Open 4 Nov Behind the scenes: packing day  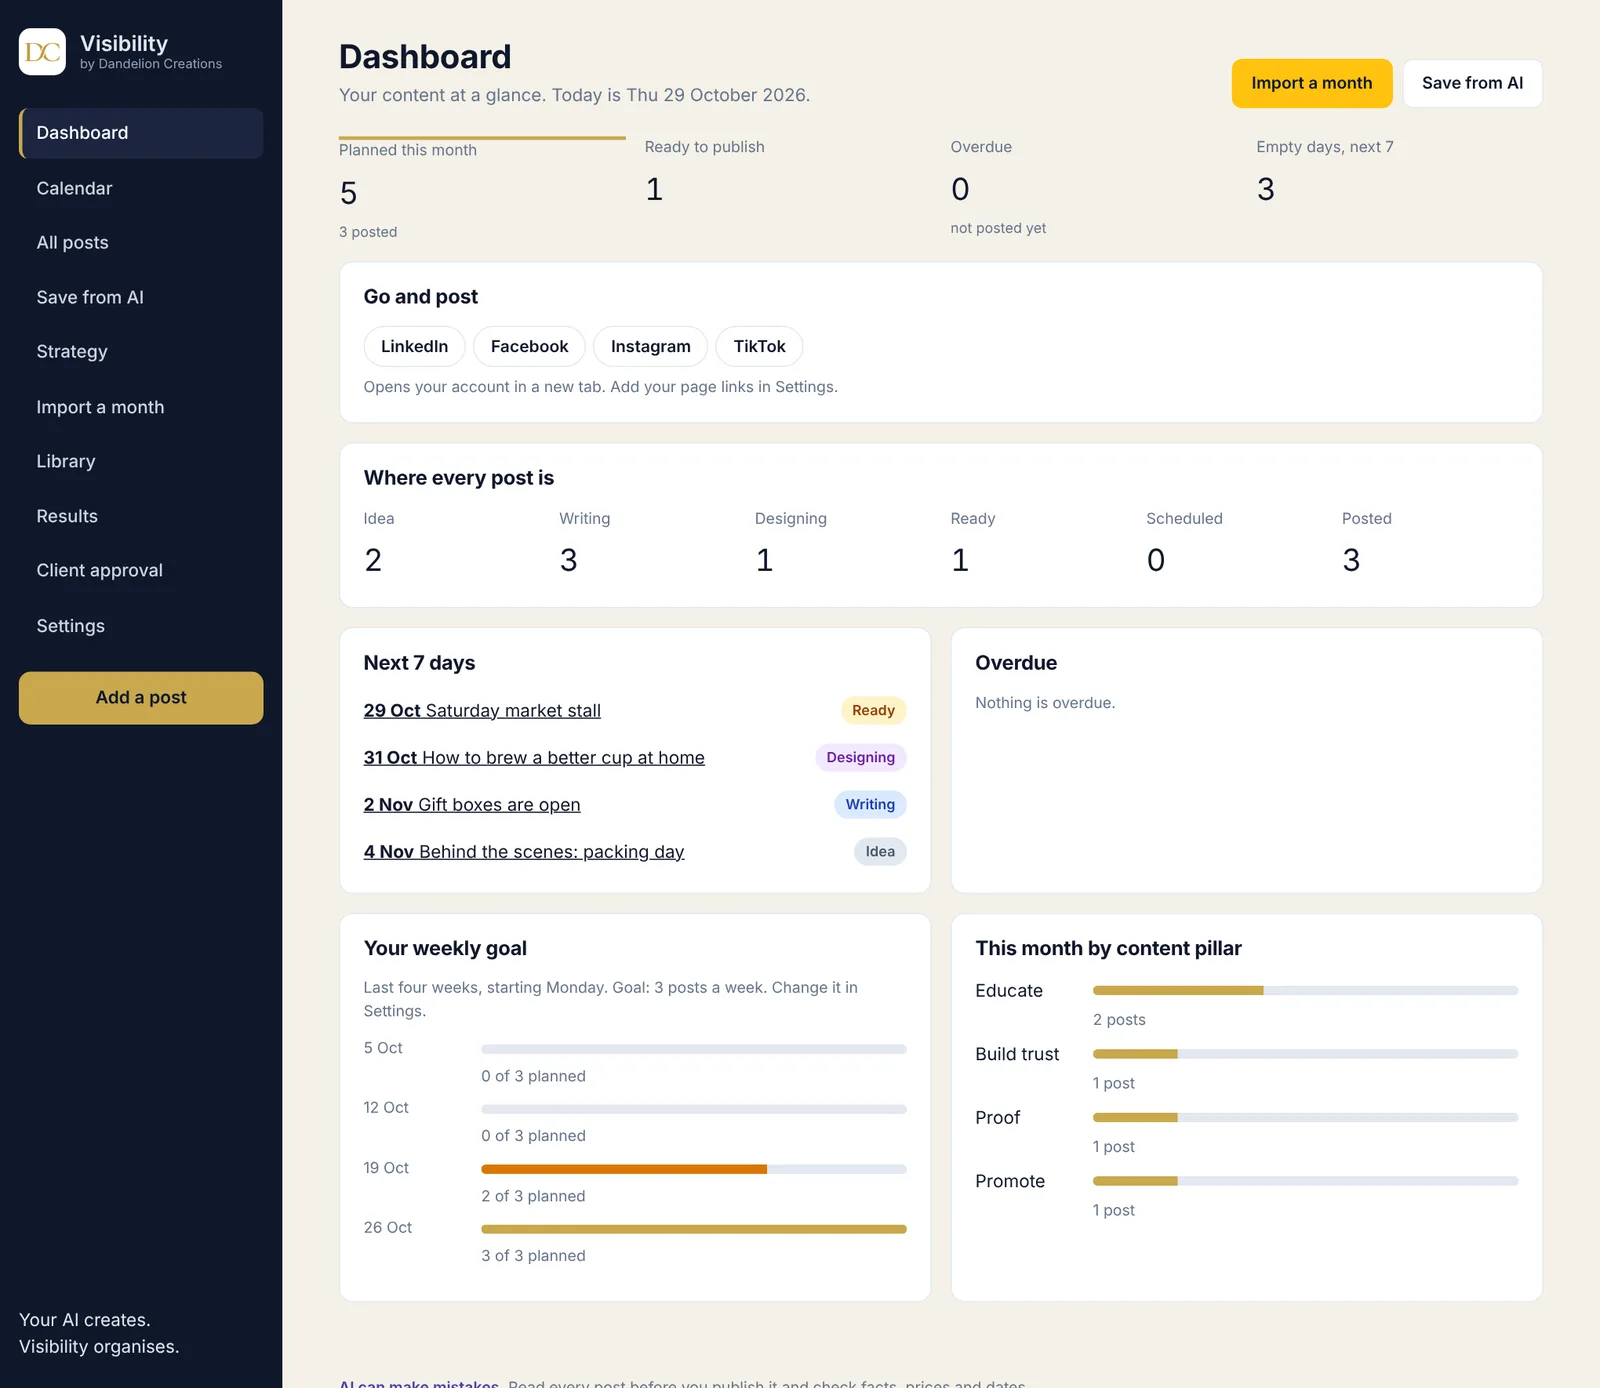point(524,851)
